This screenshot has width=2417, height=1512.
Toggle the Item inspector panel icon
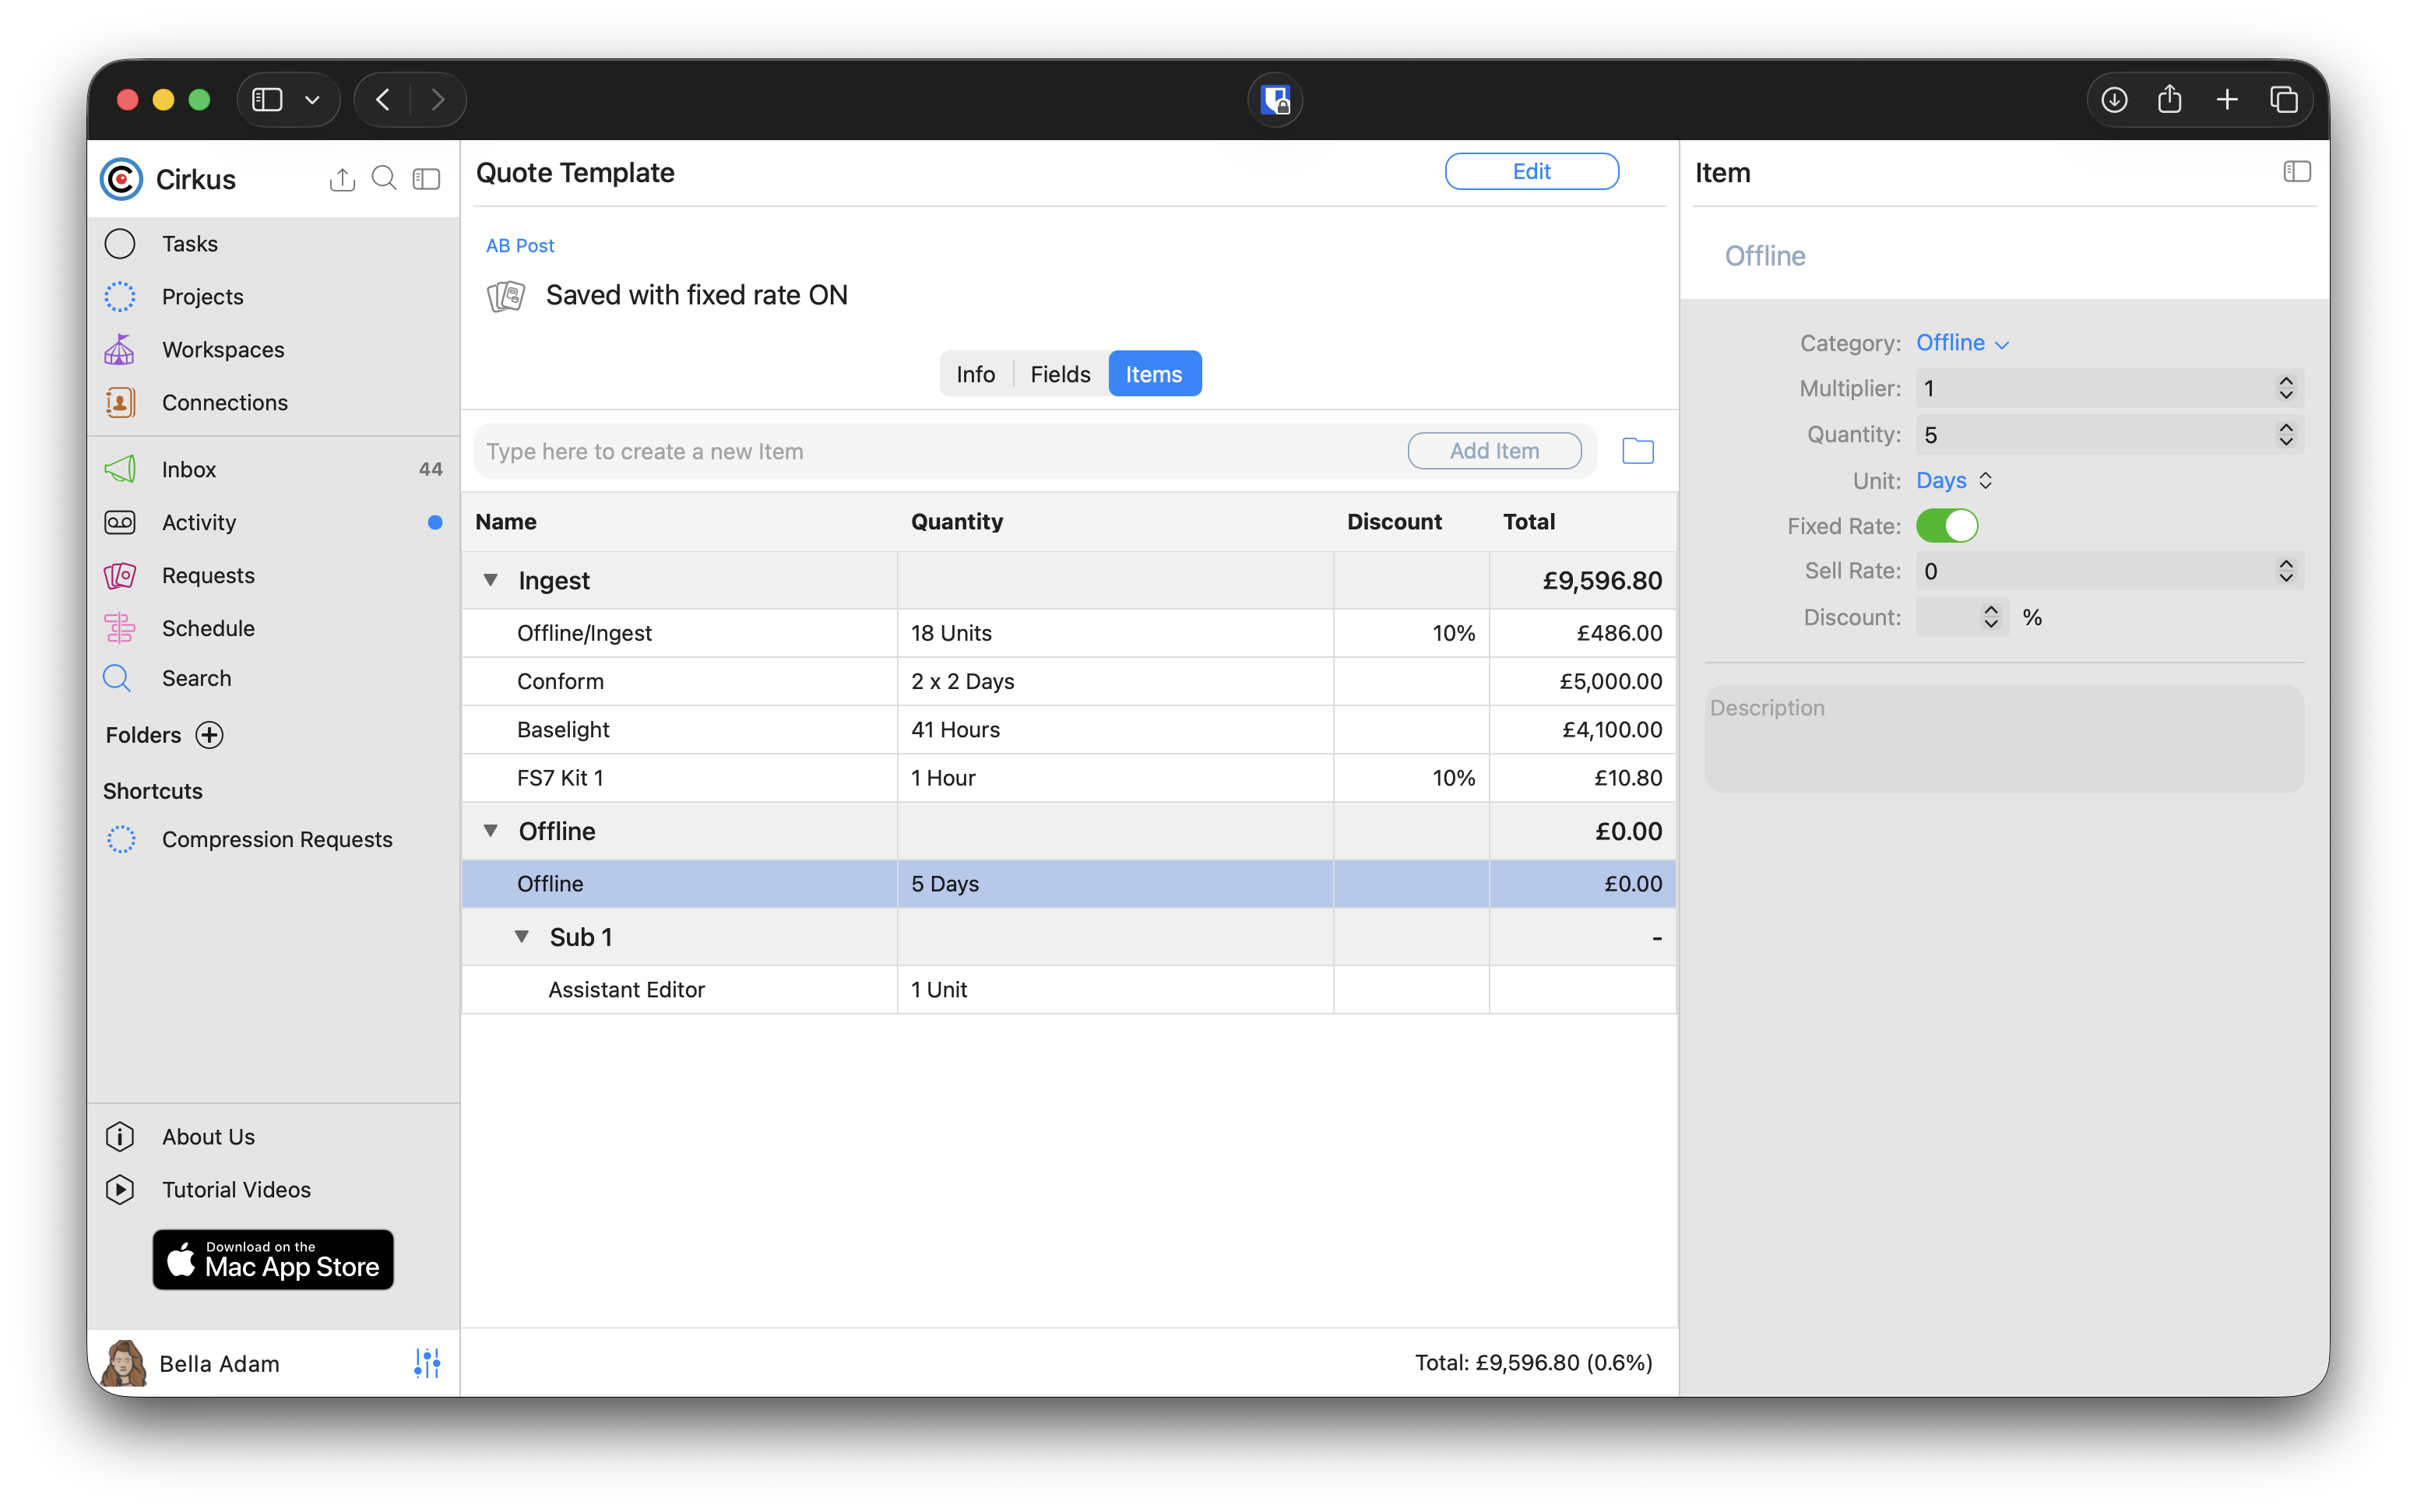(2296, 172)
